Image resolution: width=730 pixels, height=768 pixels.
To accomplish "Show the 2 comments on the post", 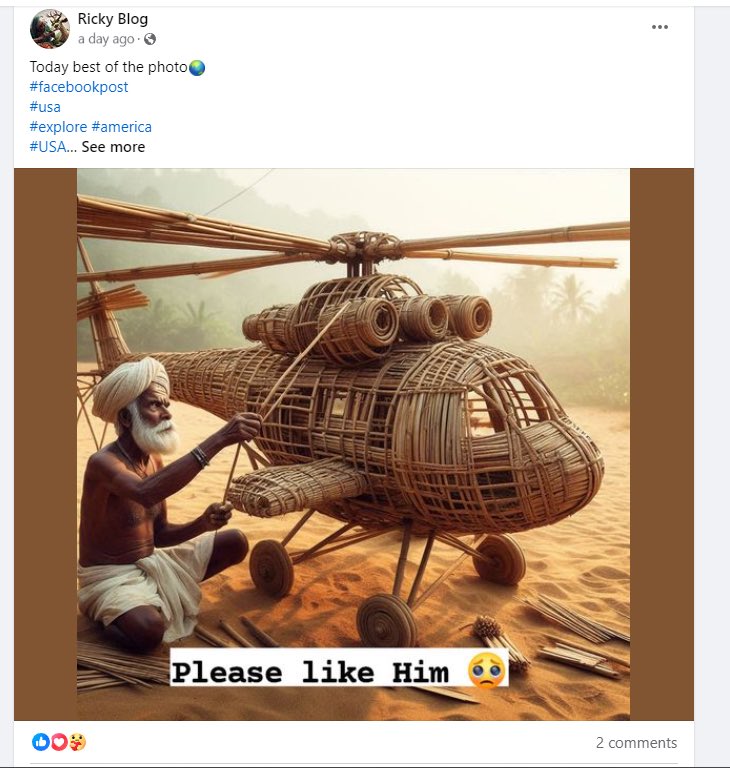I will tap(636, 743).
